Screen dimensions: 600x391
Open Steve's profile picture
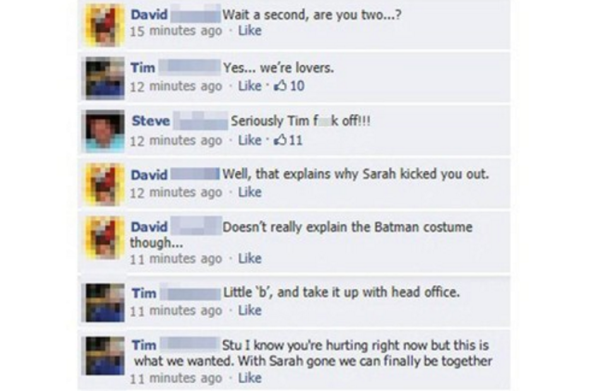click(x=105, y=131)
